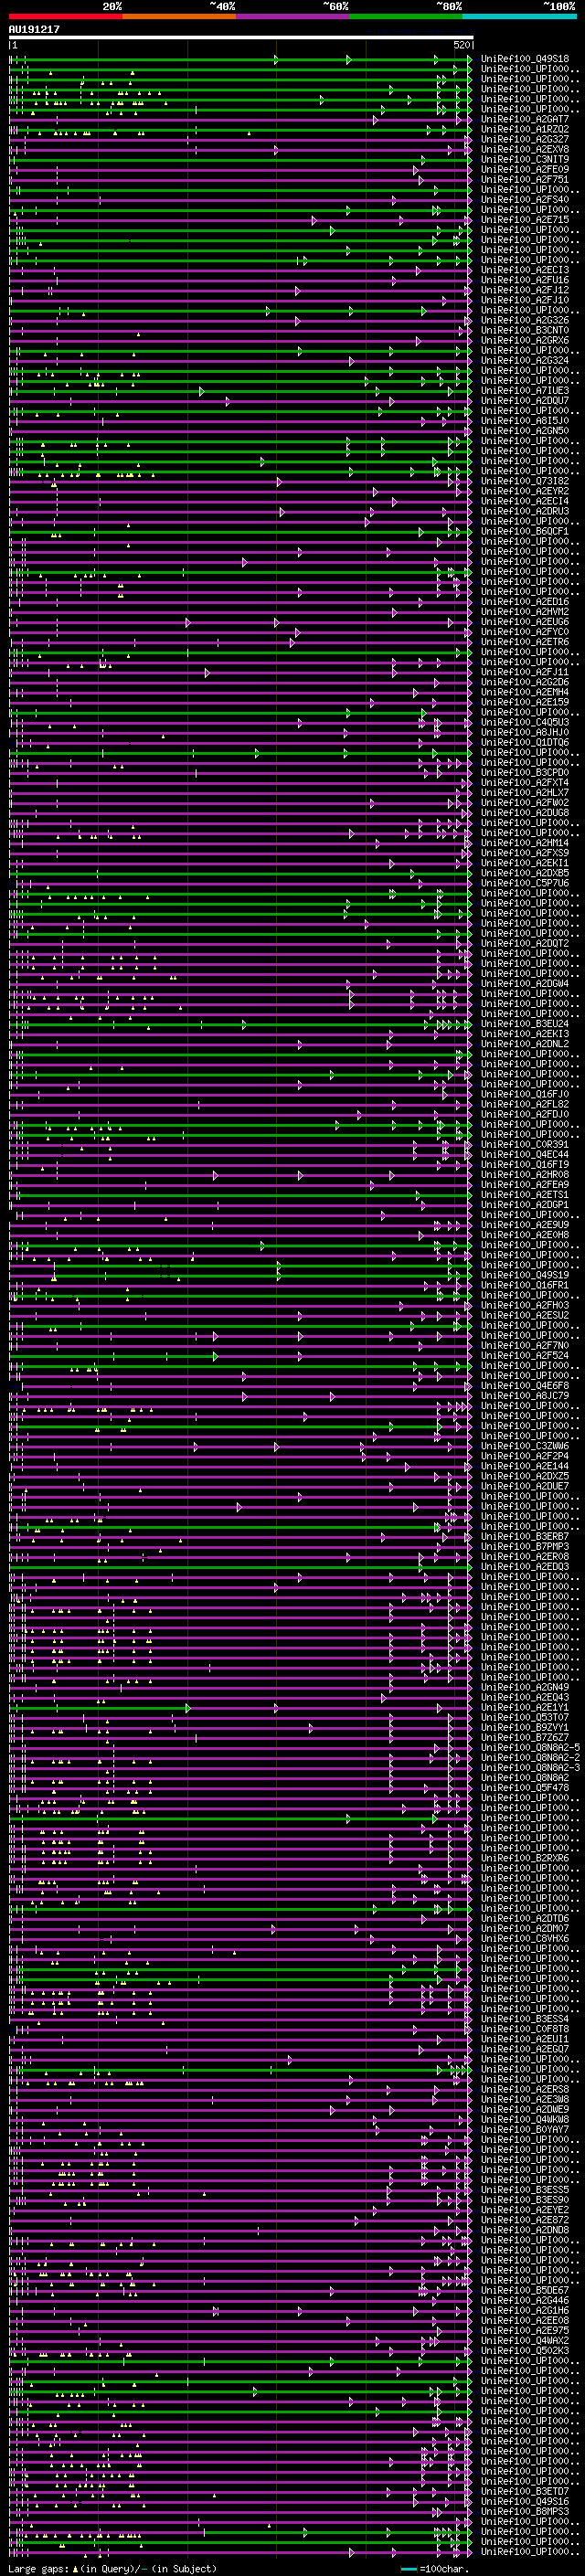Select hit UniRef100_A2E872

(525, 2219)
